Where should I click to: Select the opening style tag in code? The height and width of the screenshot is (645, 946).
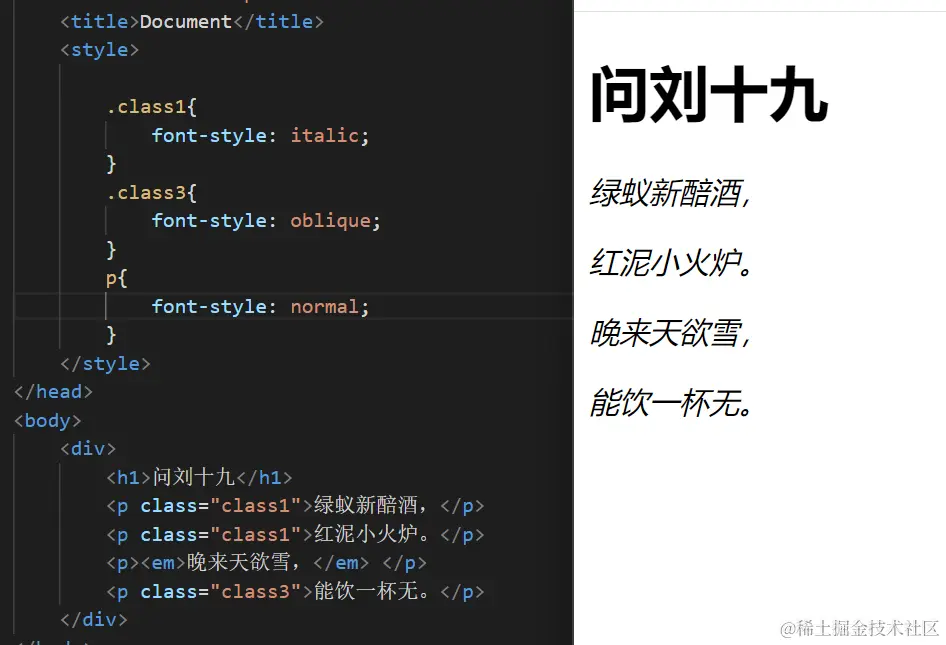tap(100, 50)
